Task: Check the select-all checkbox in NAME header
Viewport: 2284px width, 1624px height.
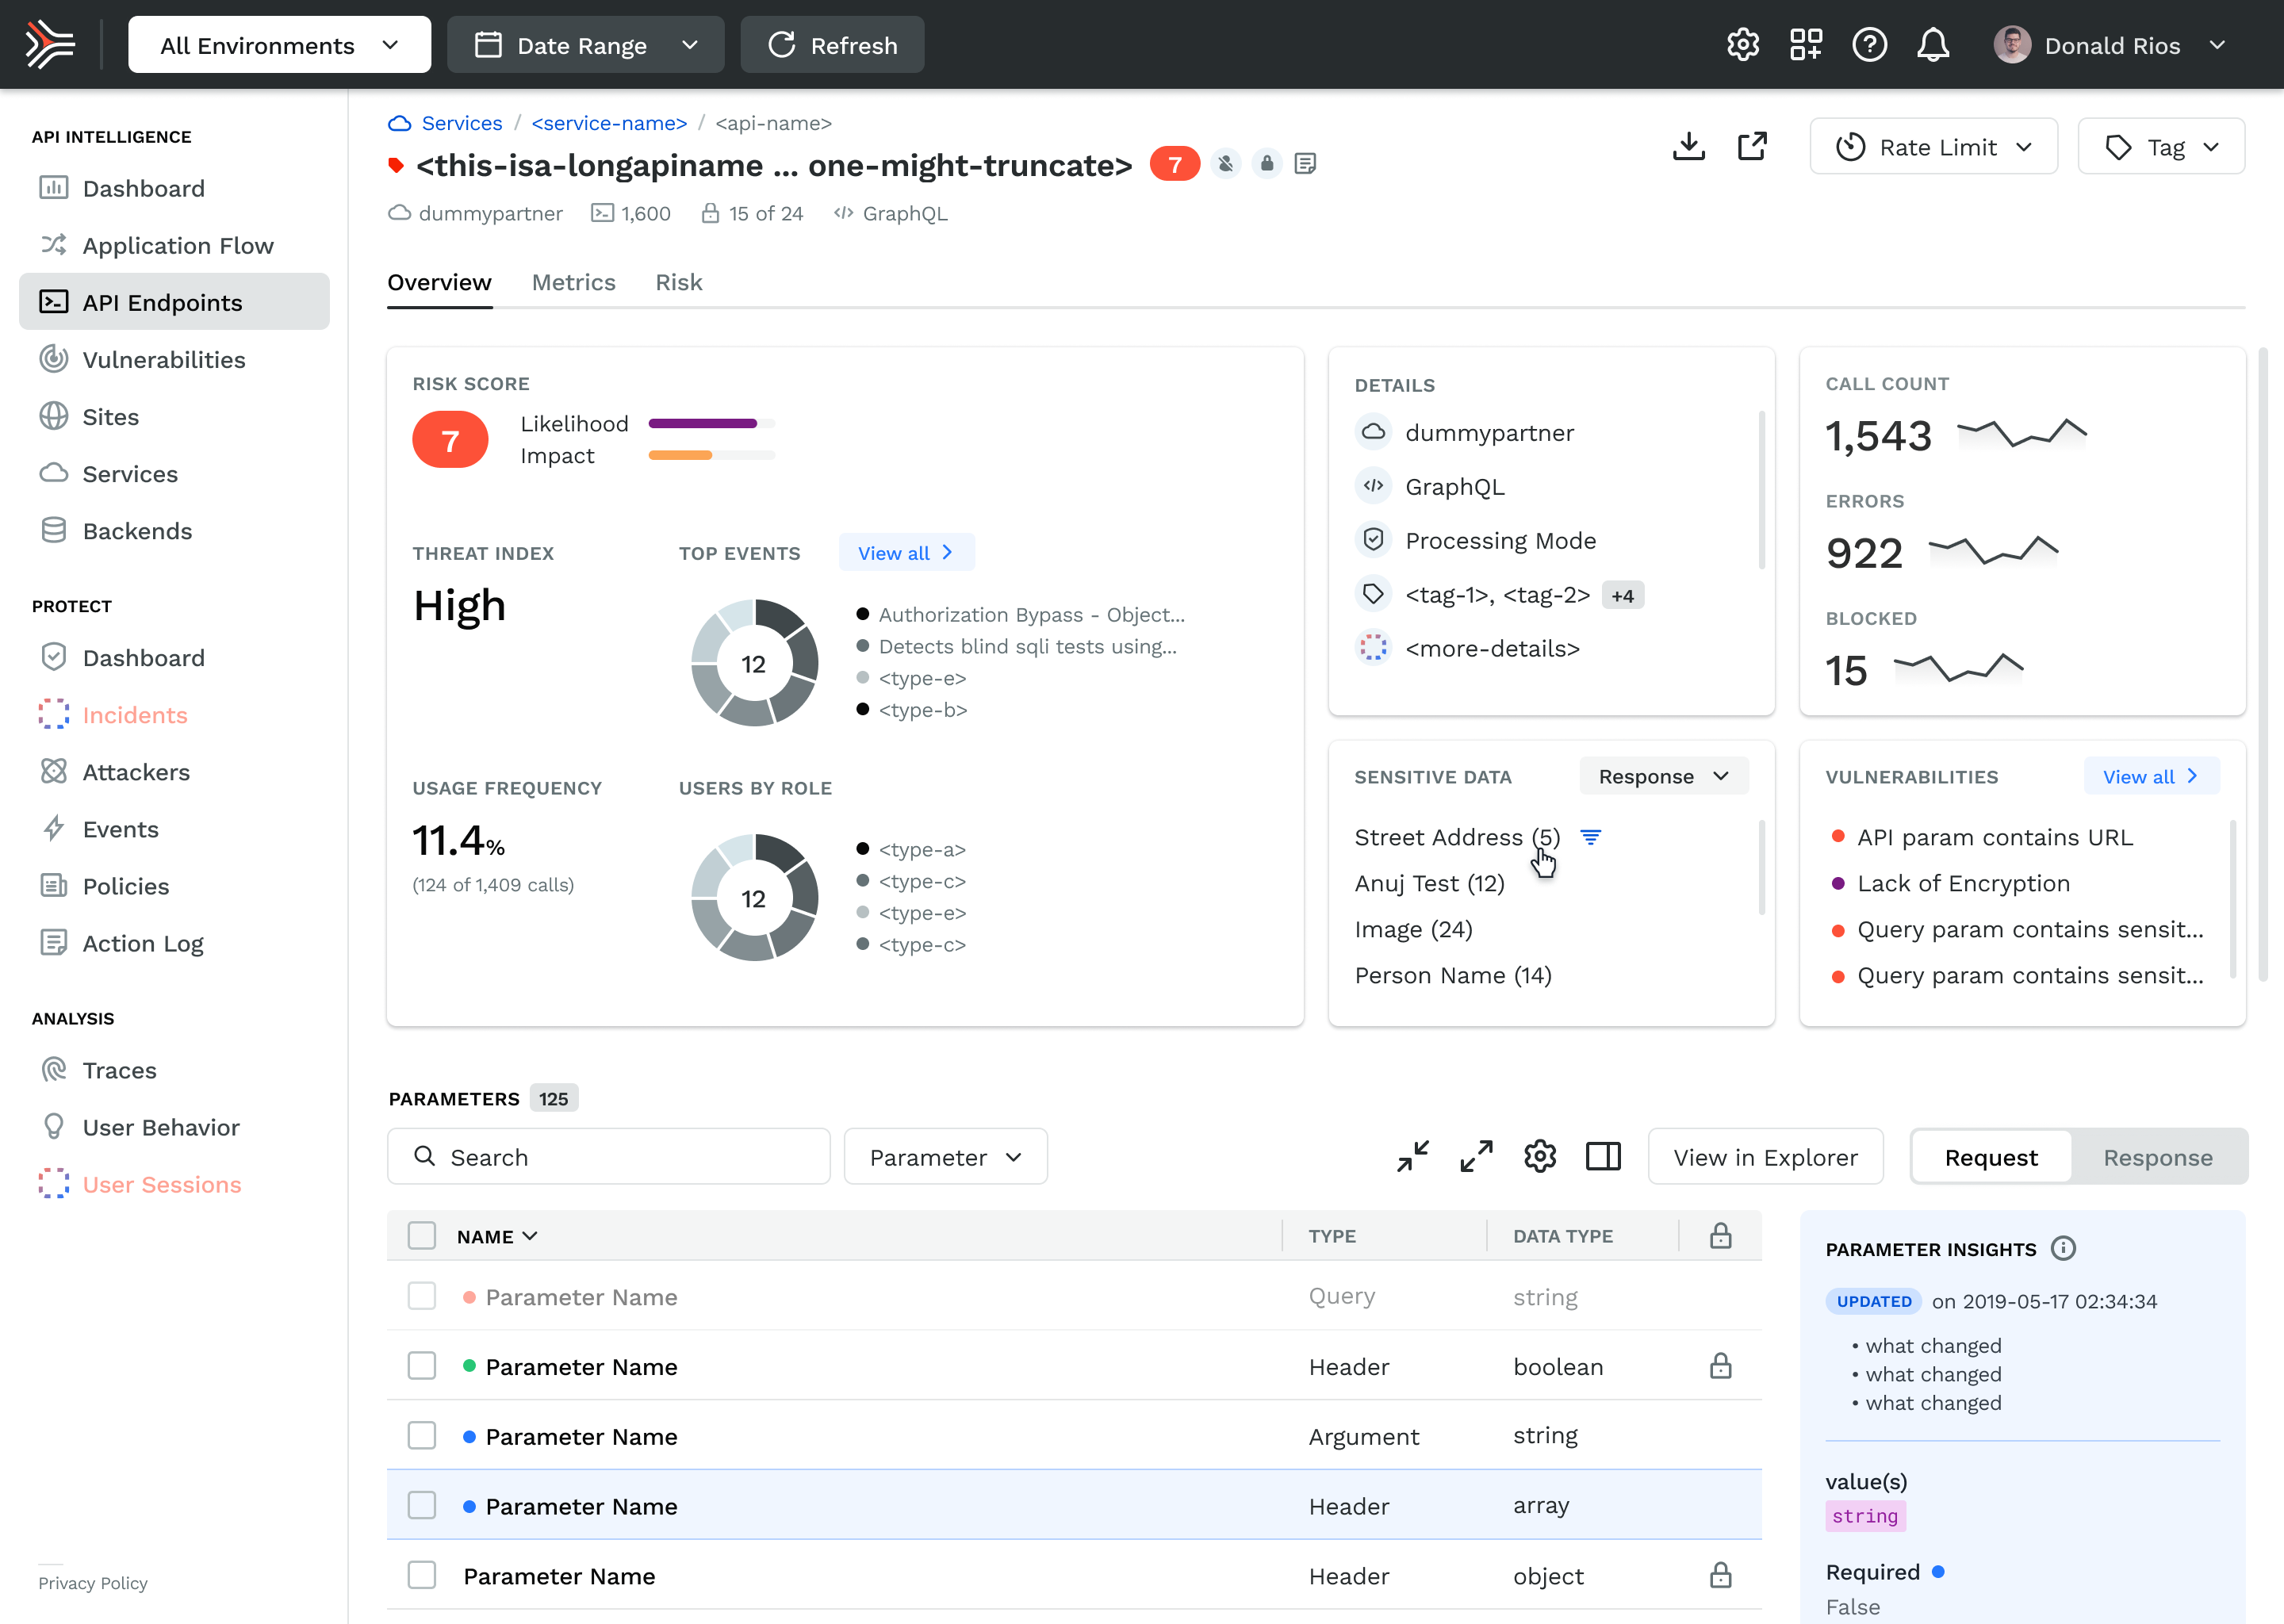Action: (x=422, y=1236)
